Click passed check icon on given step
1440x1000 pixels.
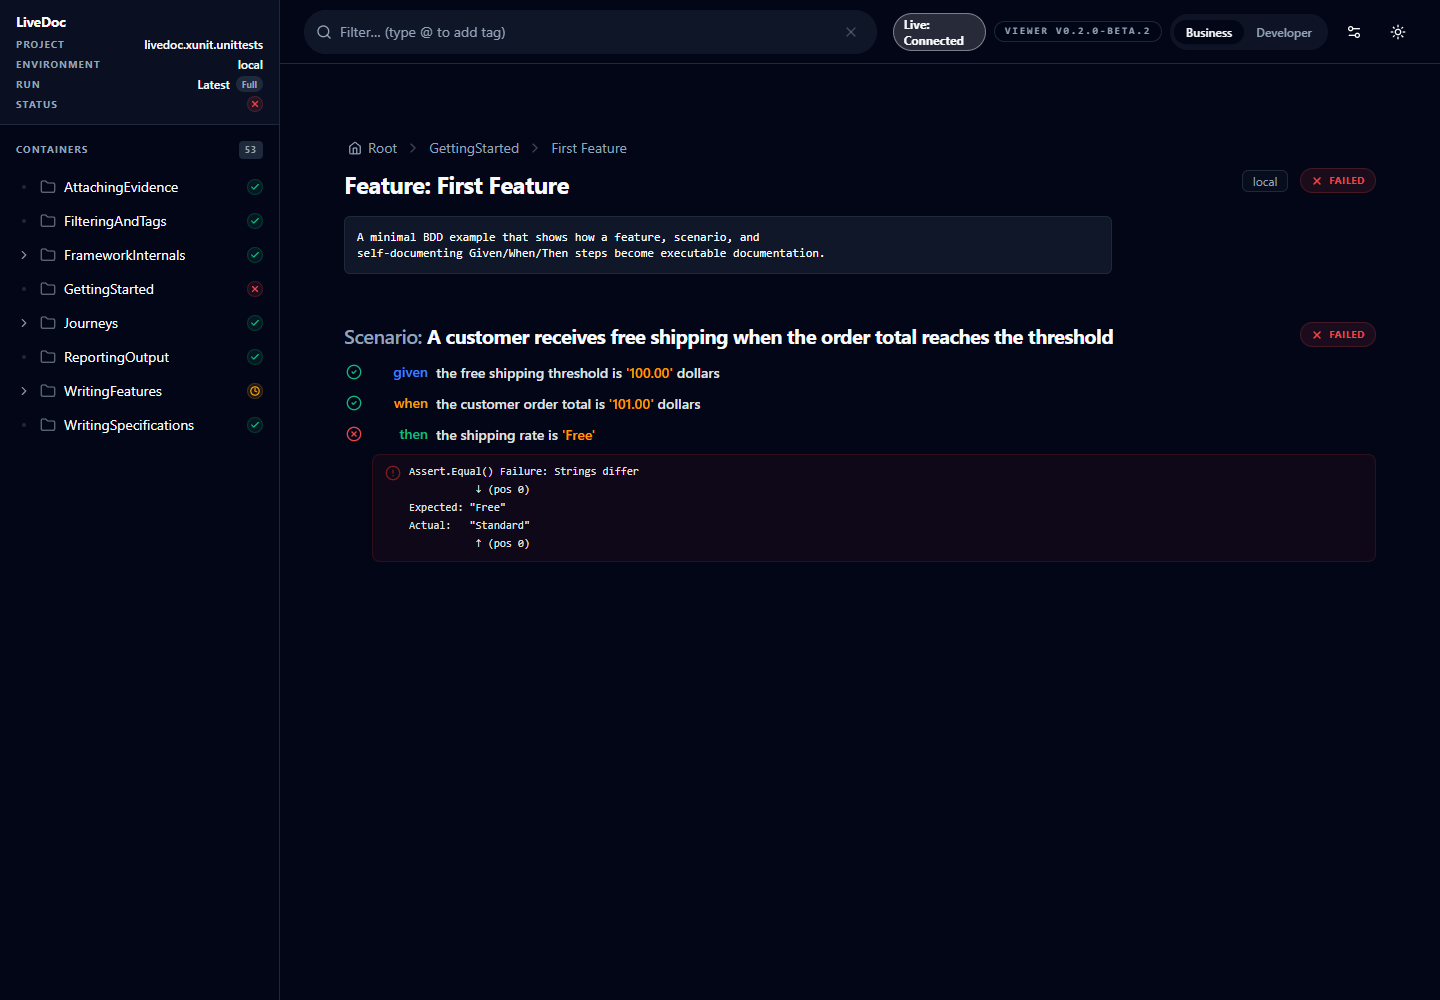354,372
